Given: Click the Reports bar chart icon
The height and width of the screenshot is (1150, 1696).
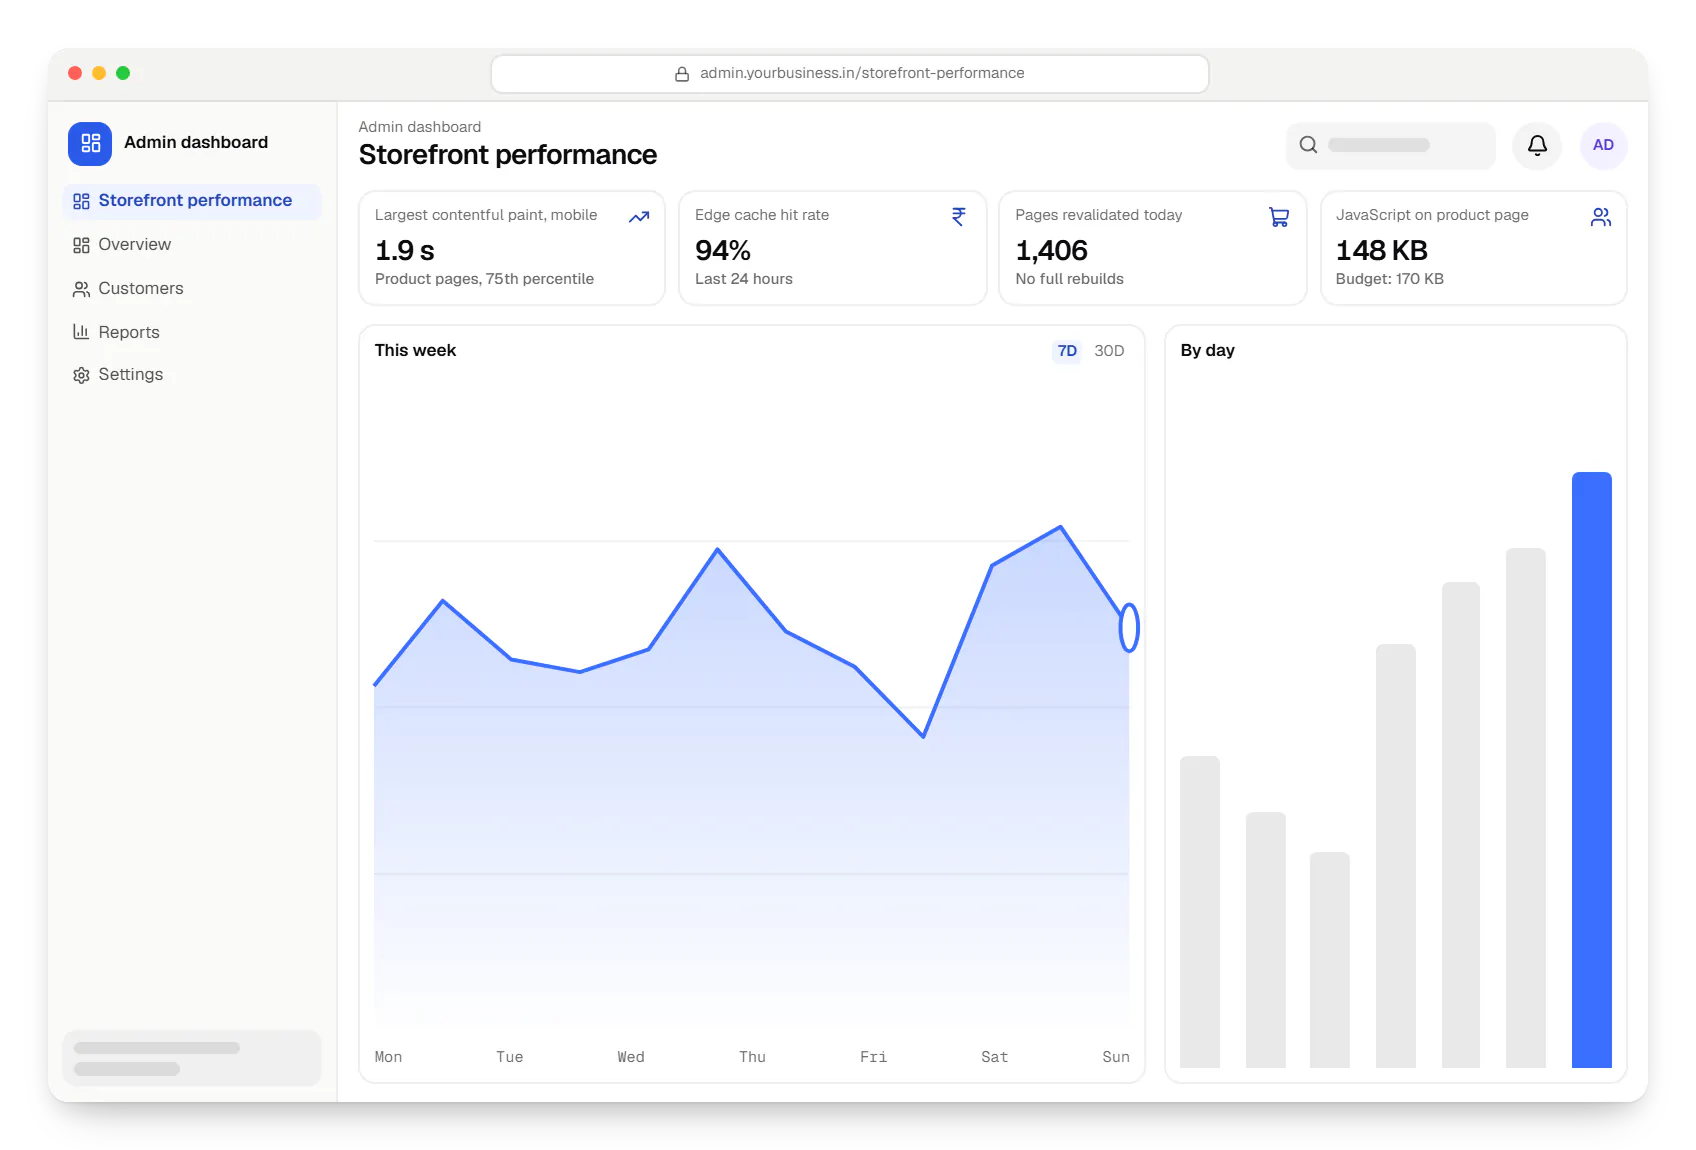Looking at the screenshot, I should (x=81, y=332).
